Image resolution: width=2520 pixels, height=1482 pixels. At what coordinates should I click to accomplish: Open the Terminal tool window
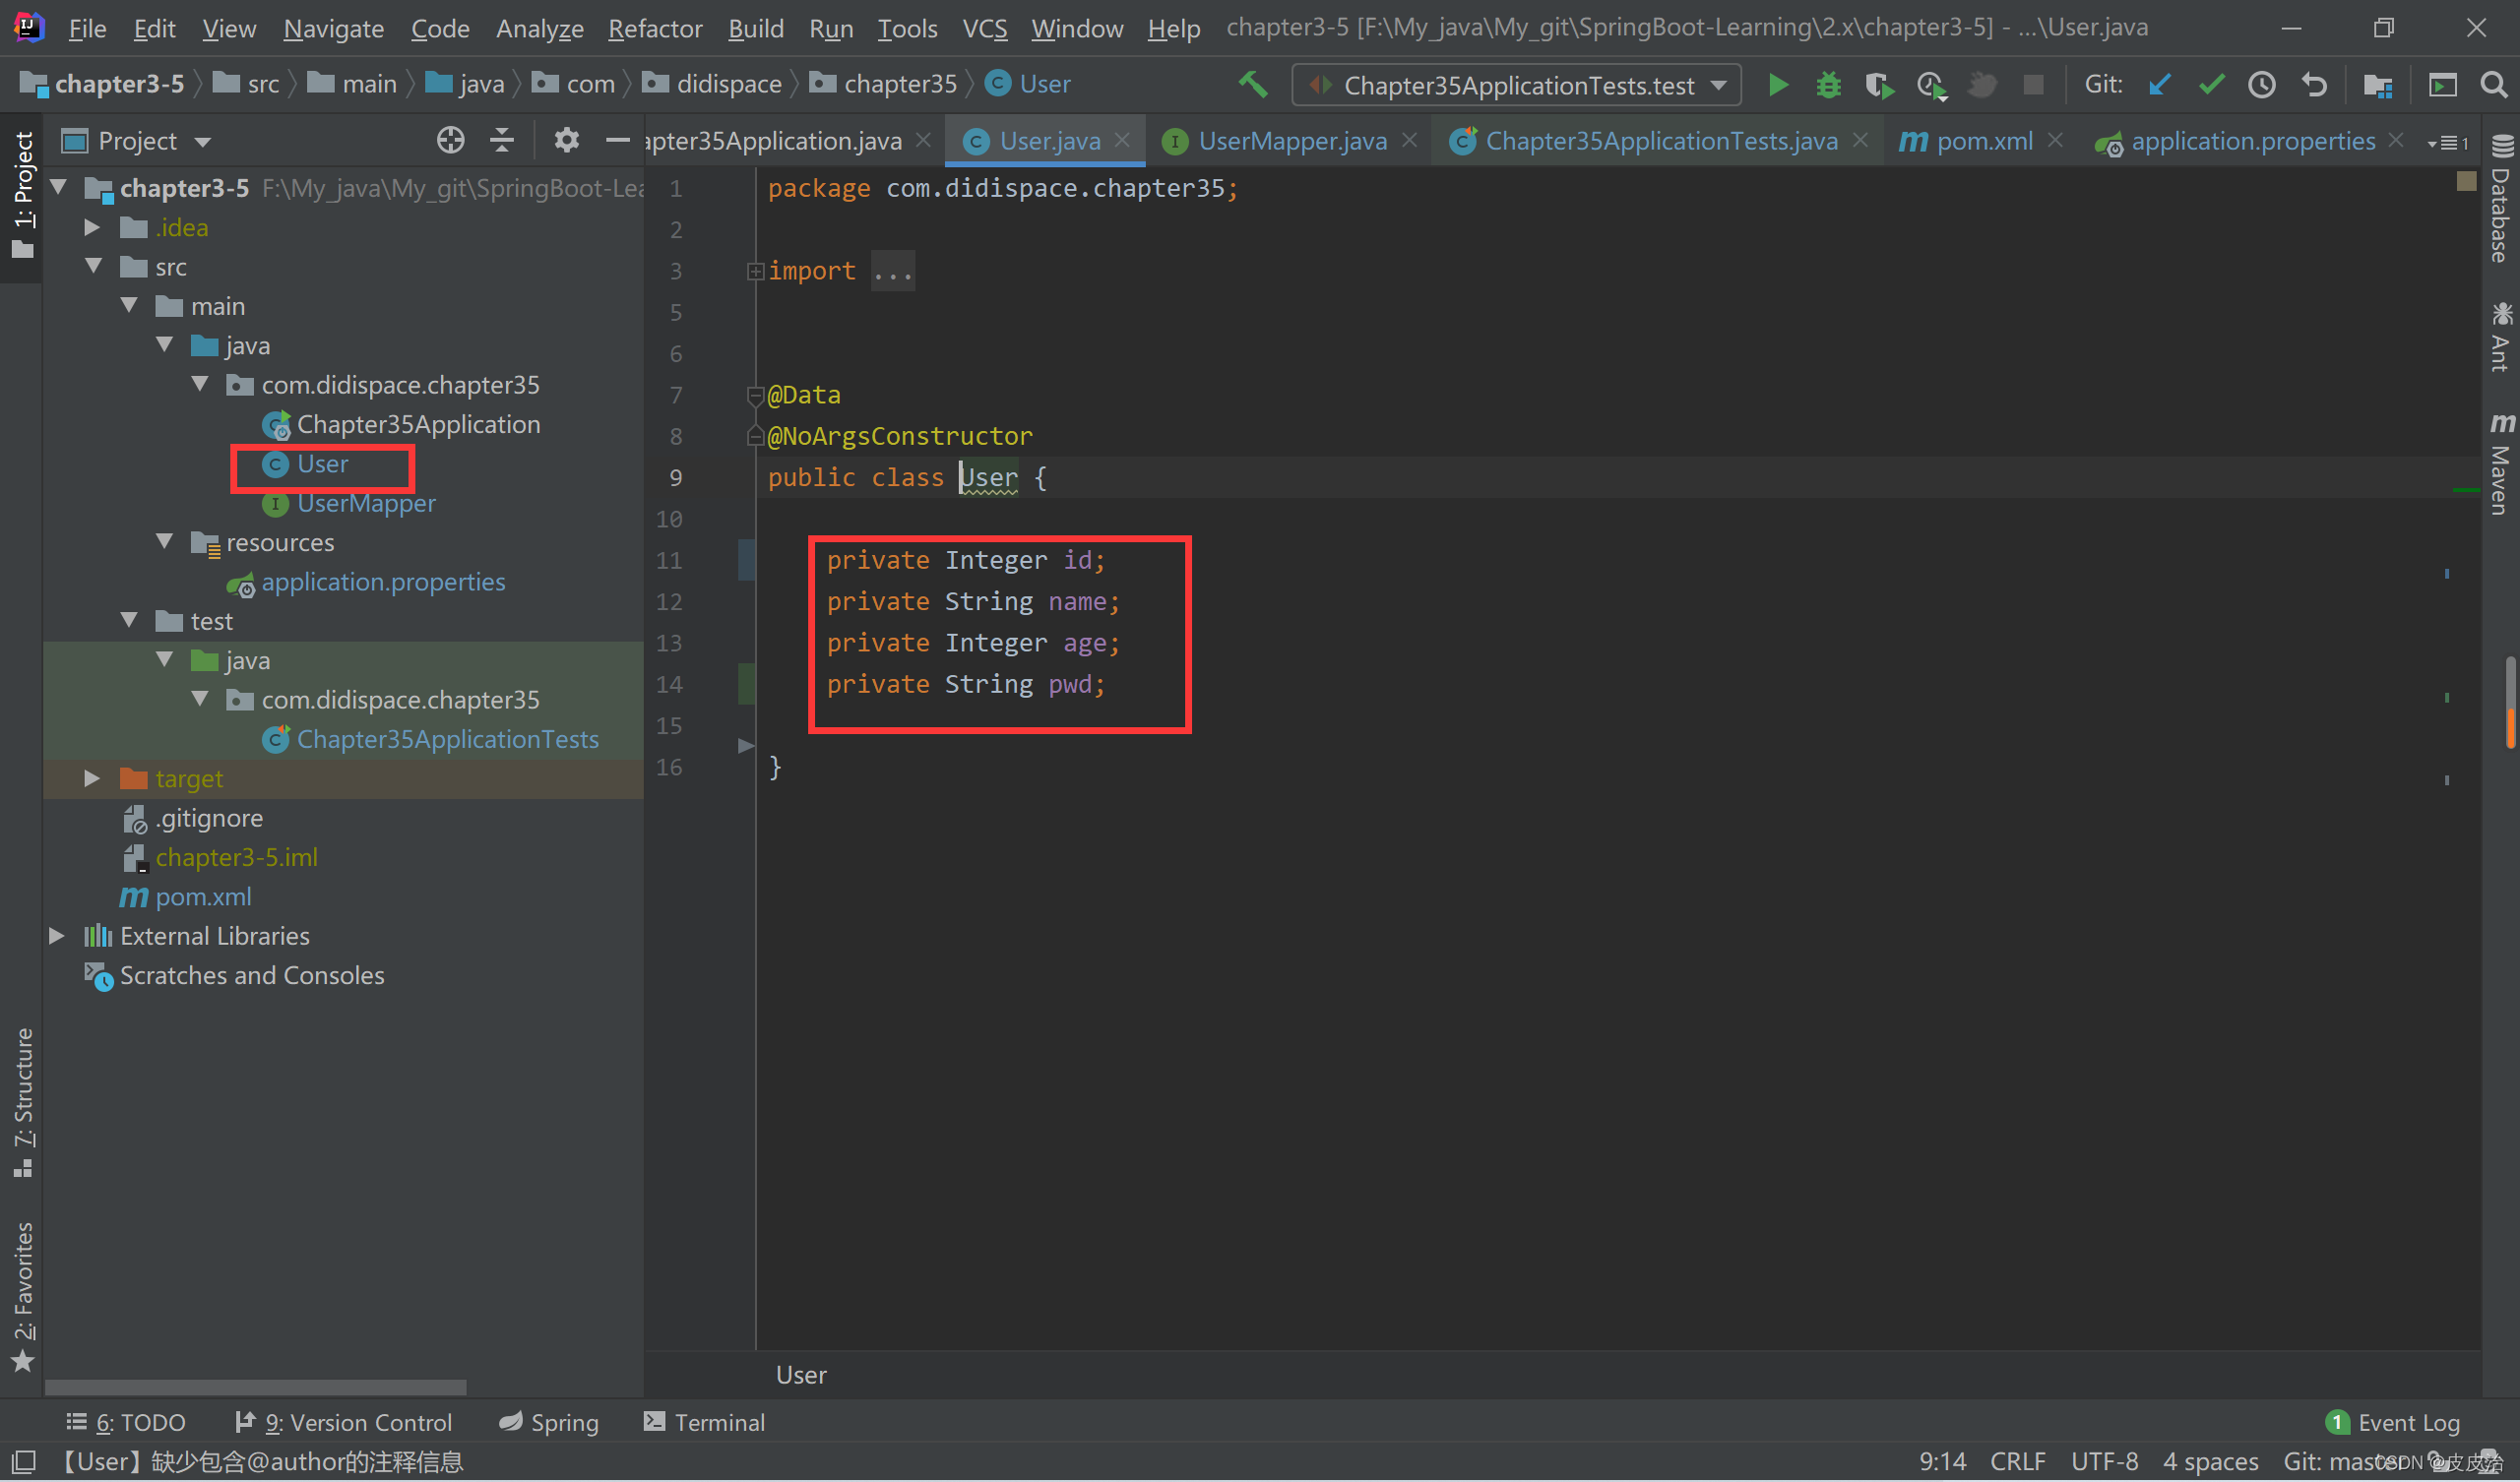coord(704,1421)
